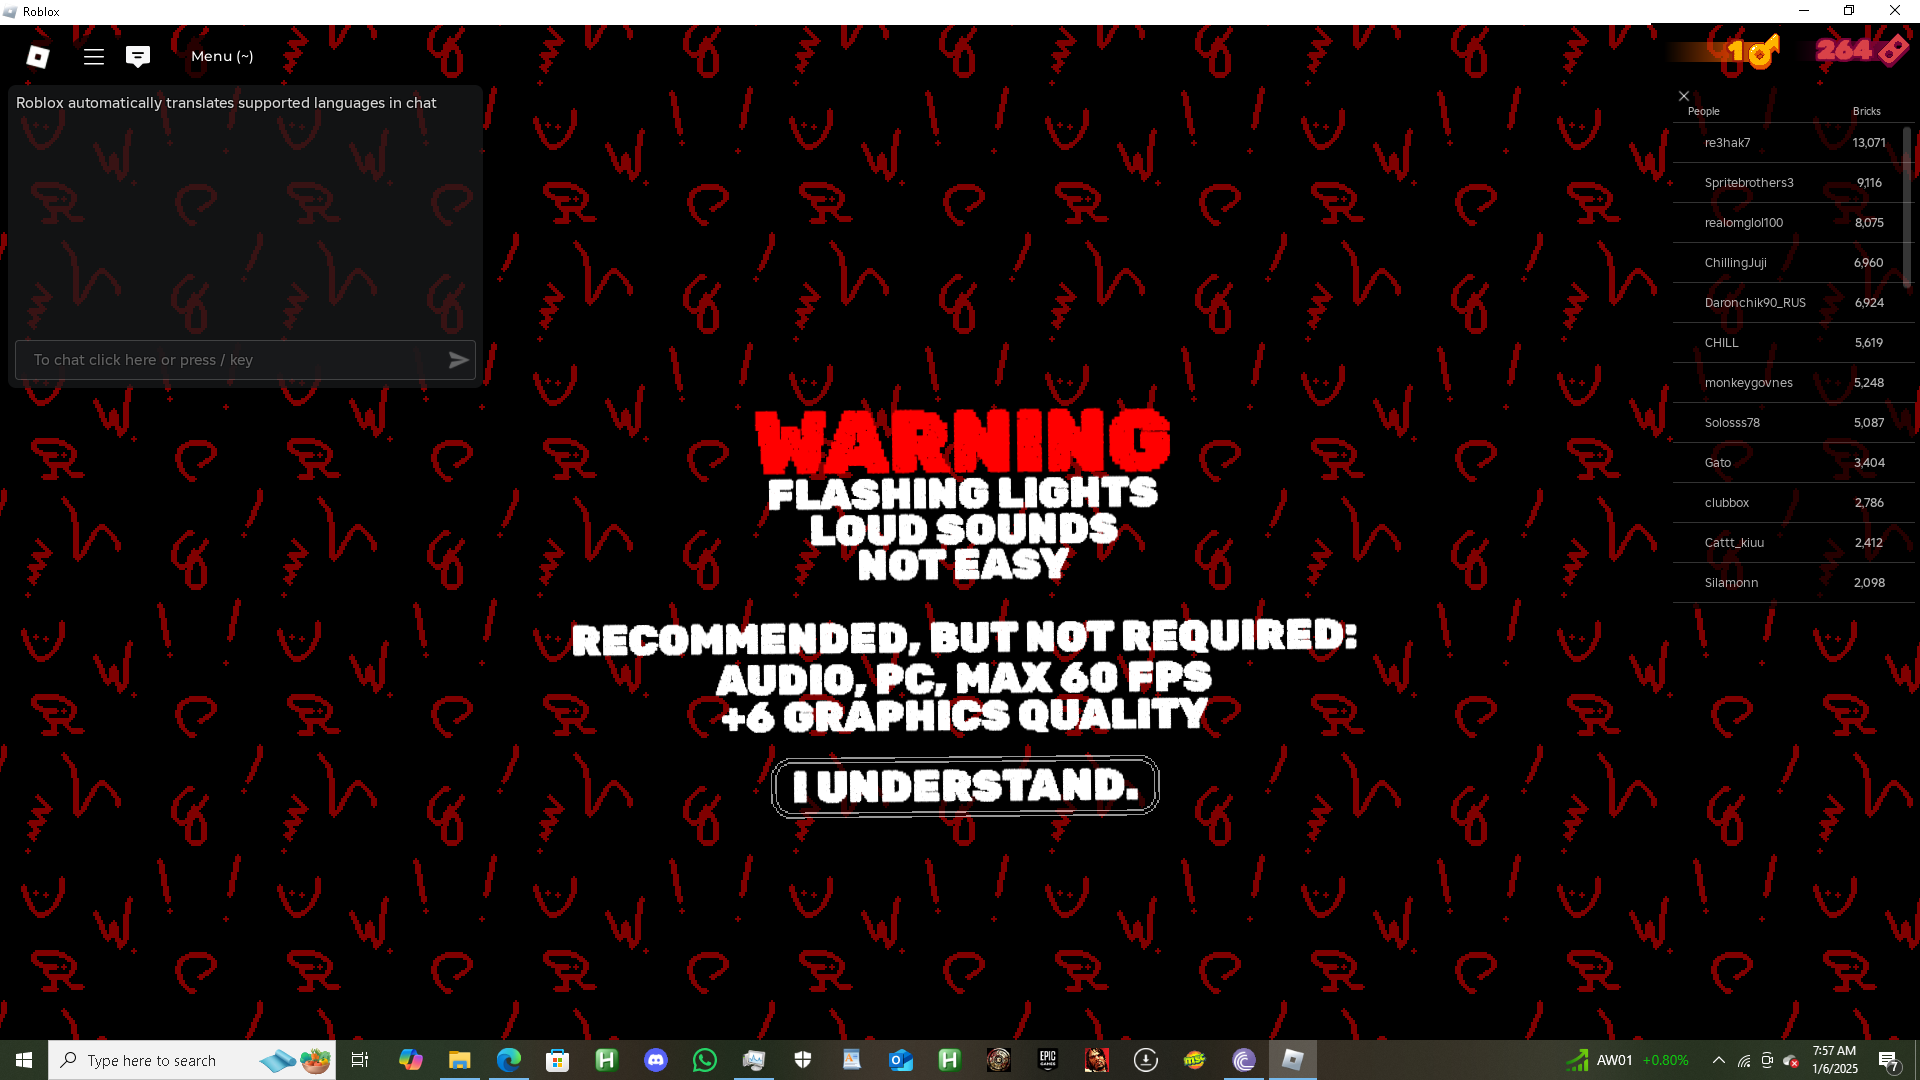
Task: Click the golden key counter icon
Action: pos(1763,51)
